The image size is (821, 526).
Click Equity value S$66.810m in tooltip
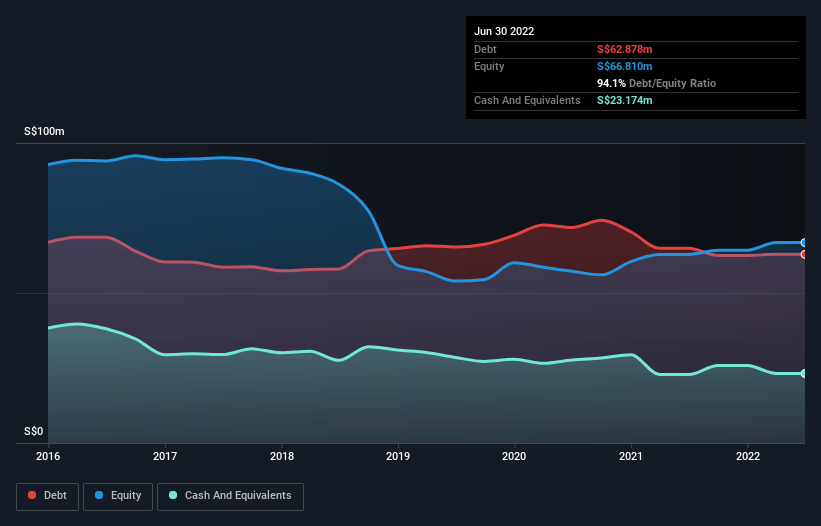click(625, 66)
